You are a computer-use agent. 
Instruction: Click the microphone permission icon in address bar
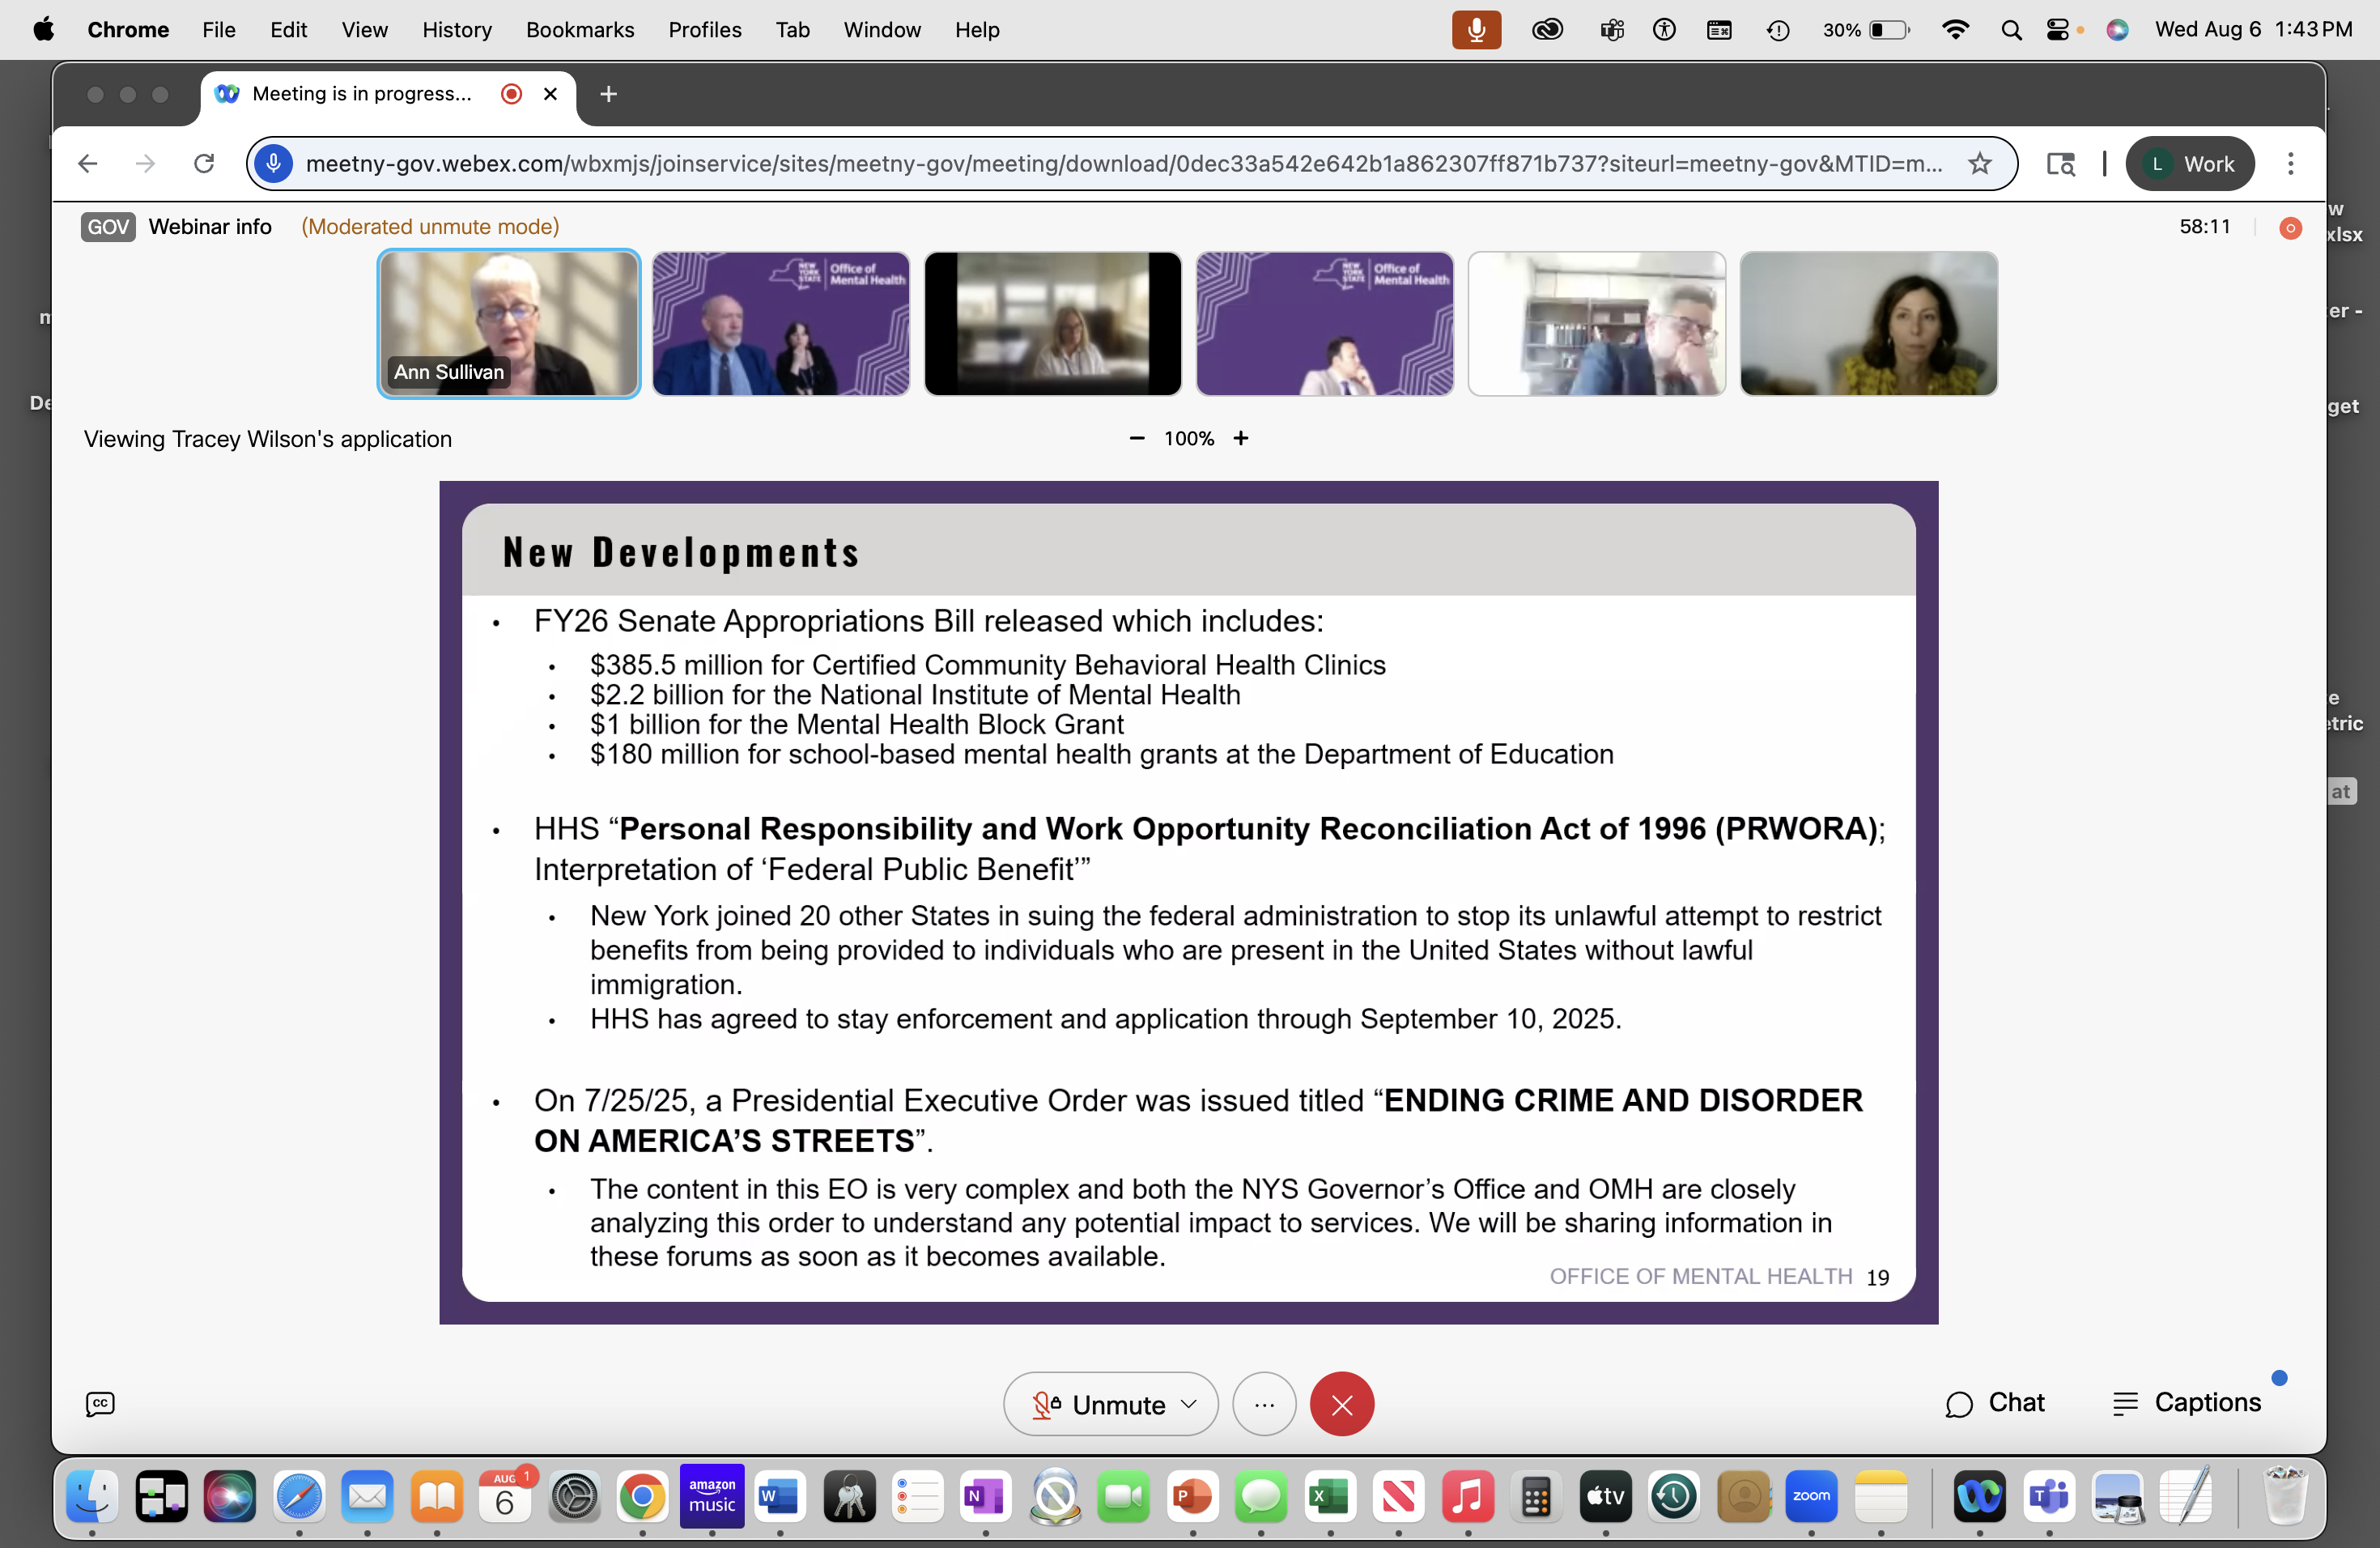coord(274,164)
